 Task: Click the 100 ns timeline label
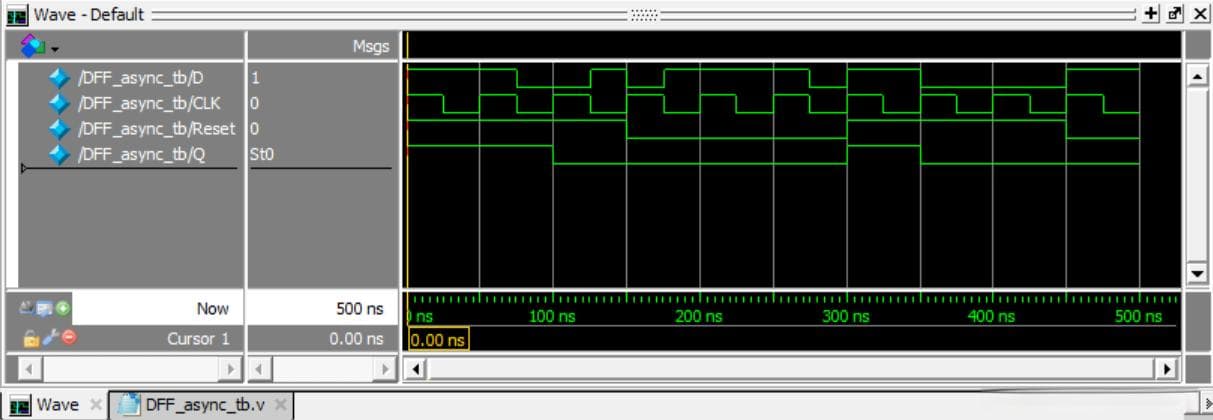pyautogui.click(x=552, y=316)
